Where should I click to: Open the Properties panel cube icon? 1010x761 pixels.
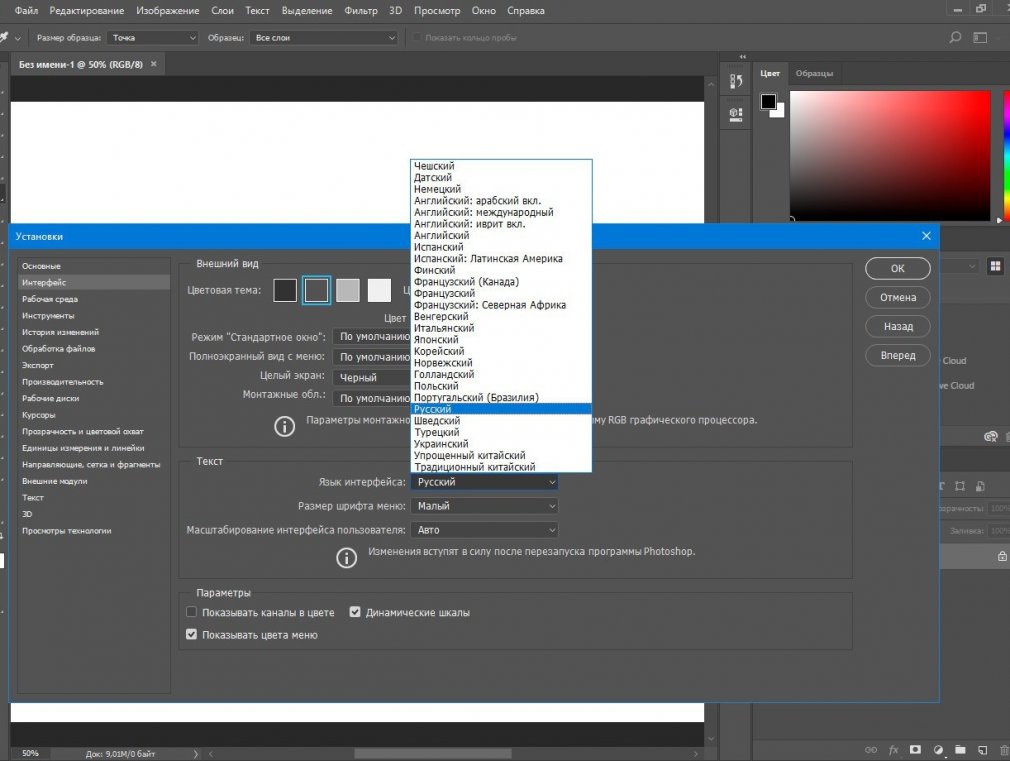pyautogui.click(x=736, y=115)
